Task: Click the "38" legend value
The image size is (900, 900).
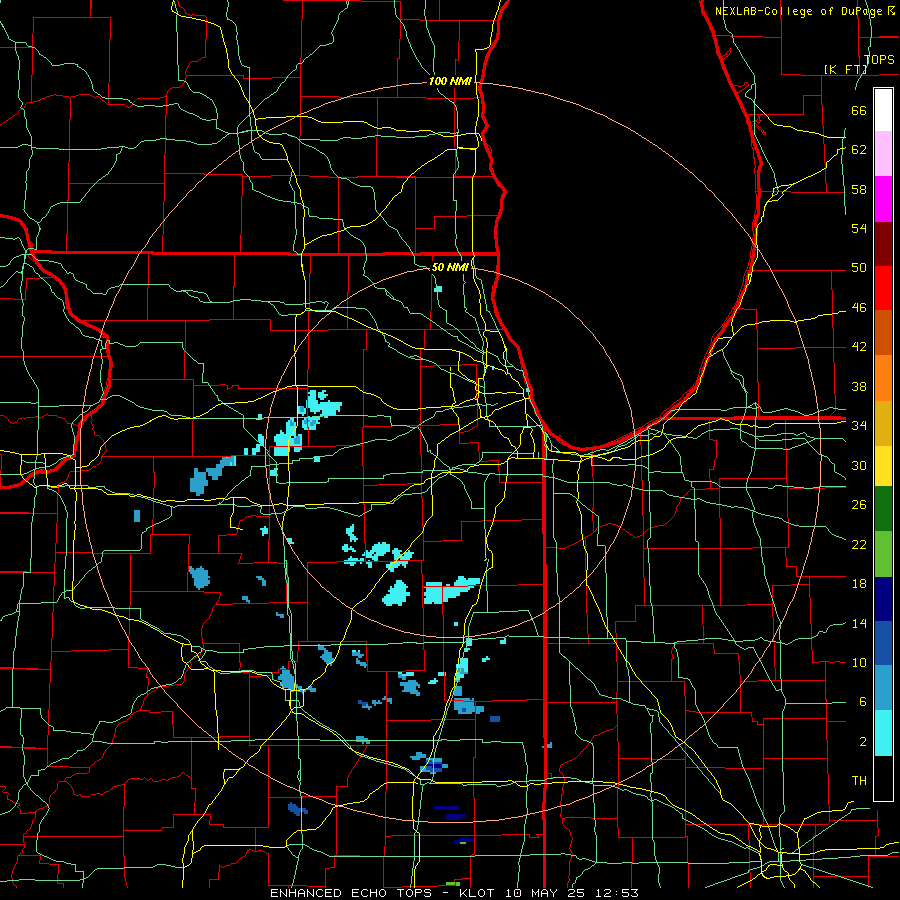Action: coord(859,386)
